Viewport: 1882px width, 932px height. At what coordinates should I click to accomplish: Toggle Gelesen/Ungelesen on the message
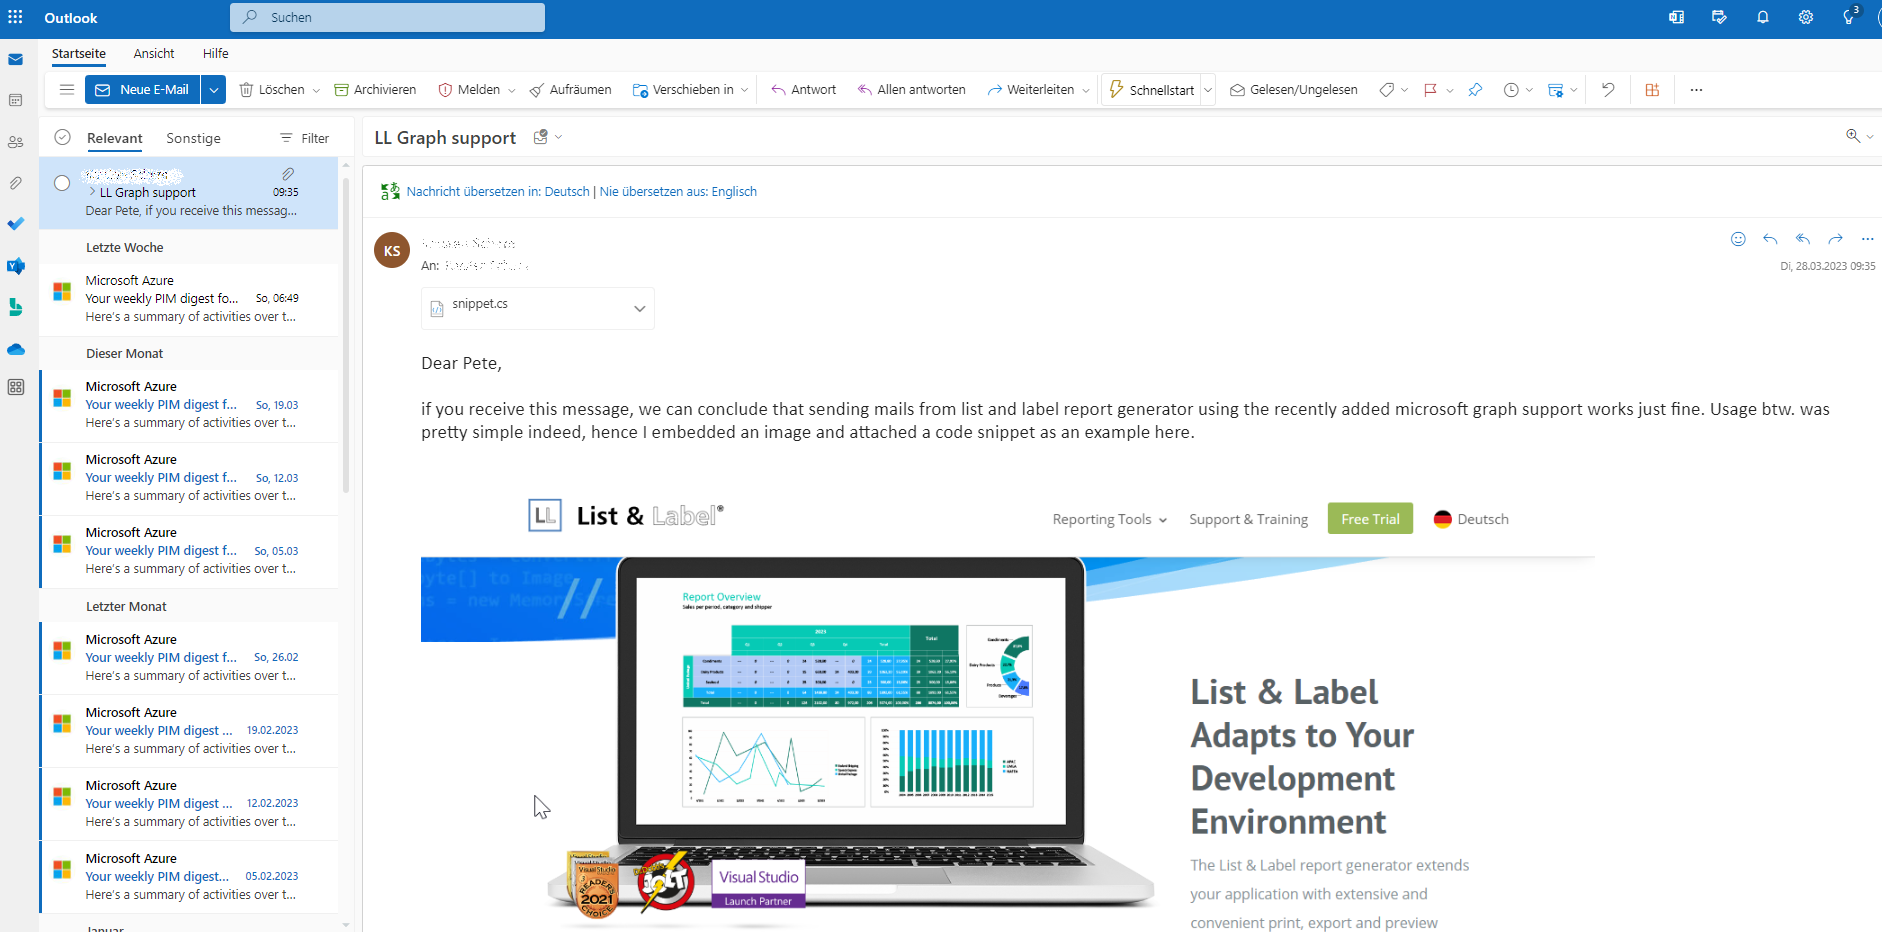click(x=1293, y=89)
